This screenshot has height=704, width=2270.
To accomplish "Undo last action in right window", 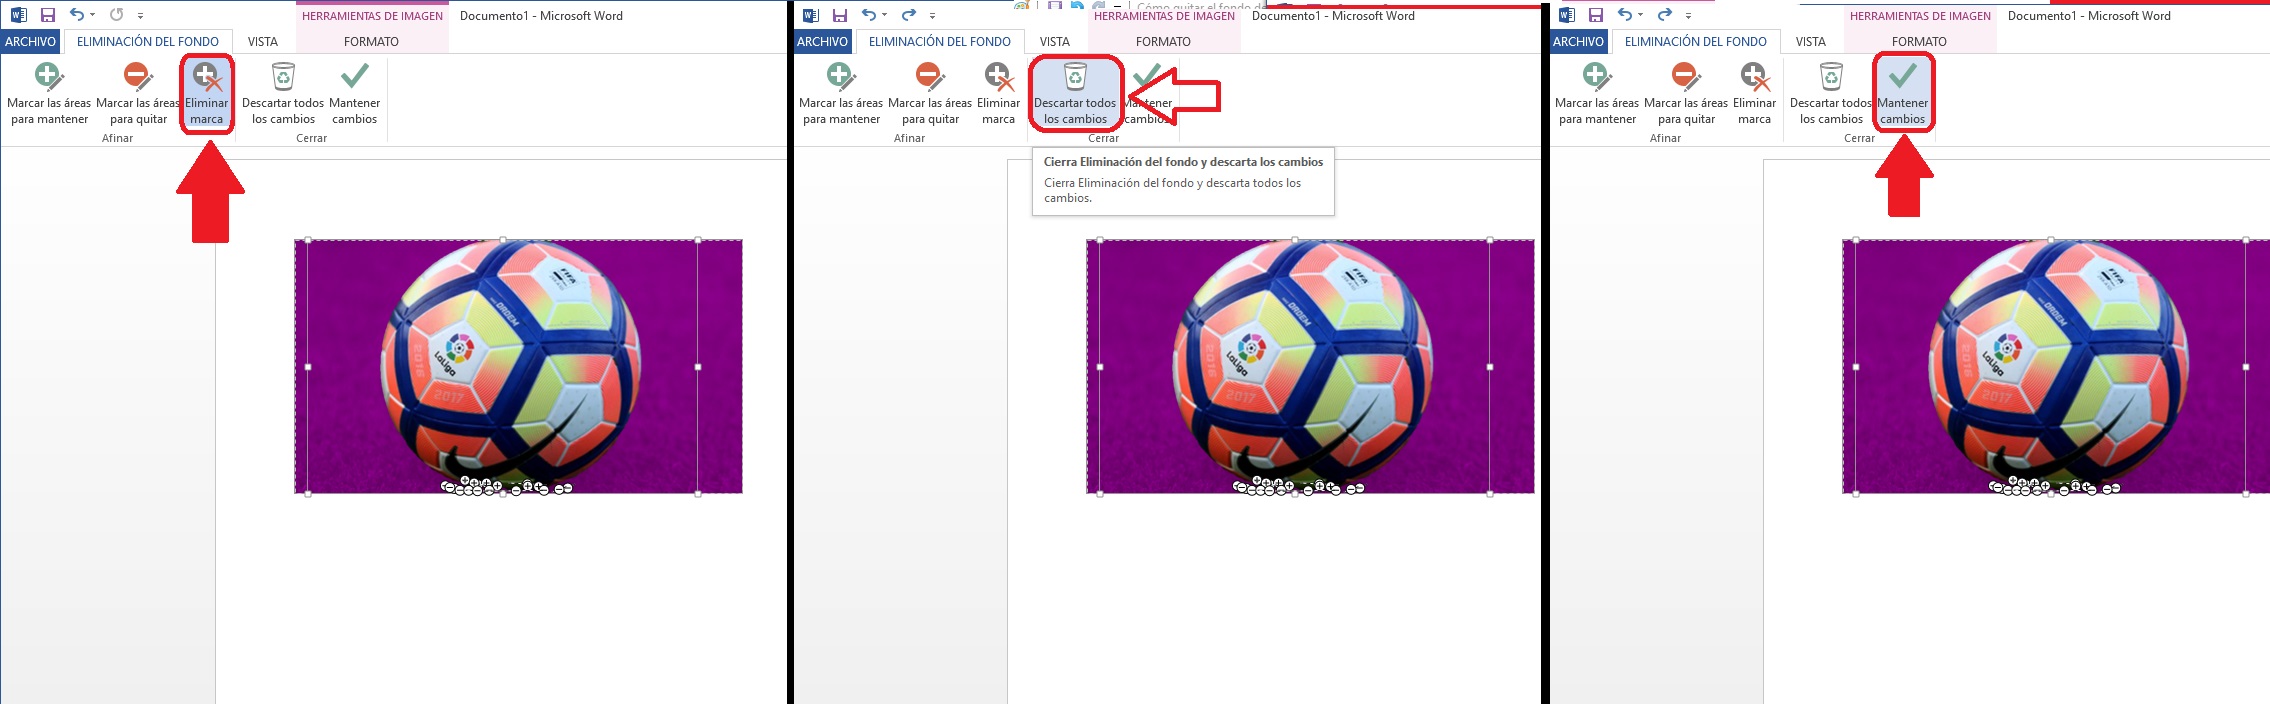I will point(1624,15).
